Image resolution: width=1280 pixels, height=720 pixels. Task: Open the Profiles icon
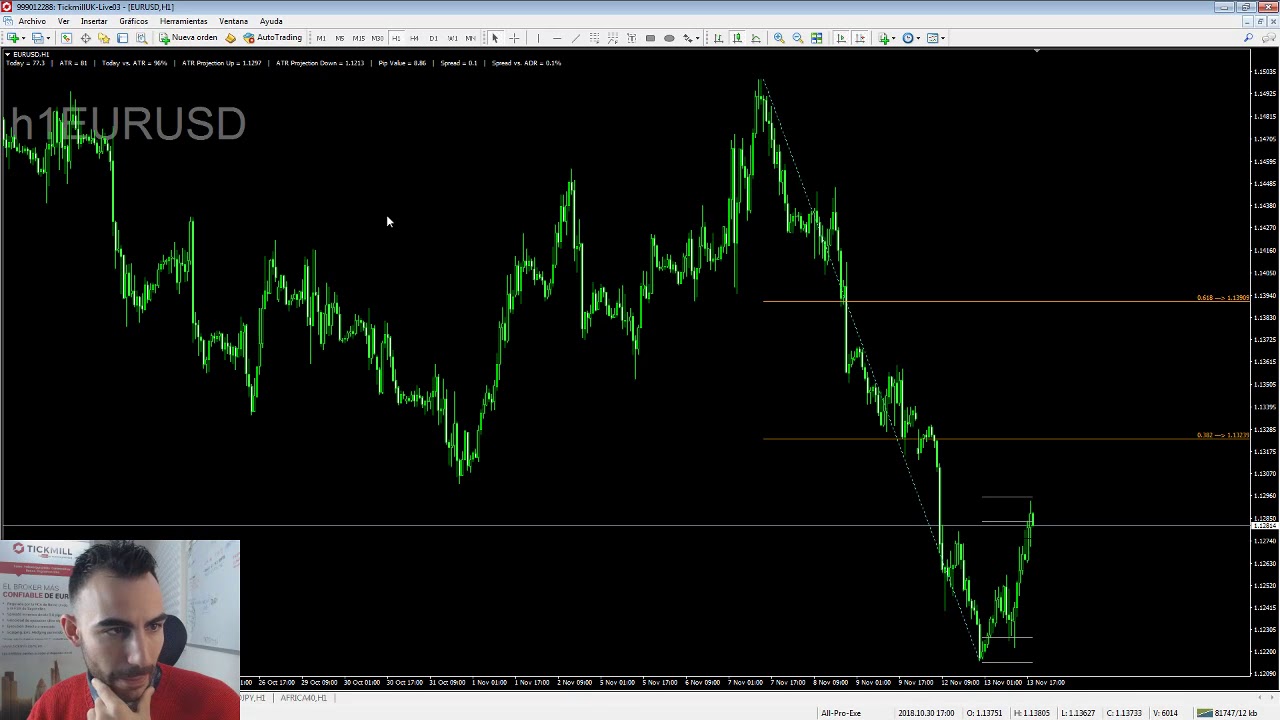click(37, 38)
